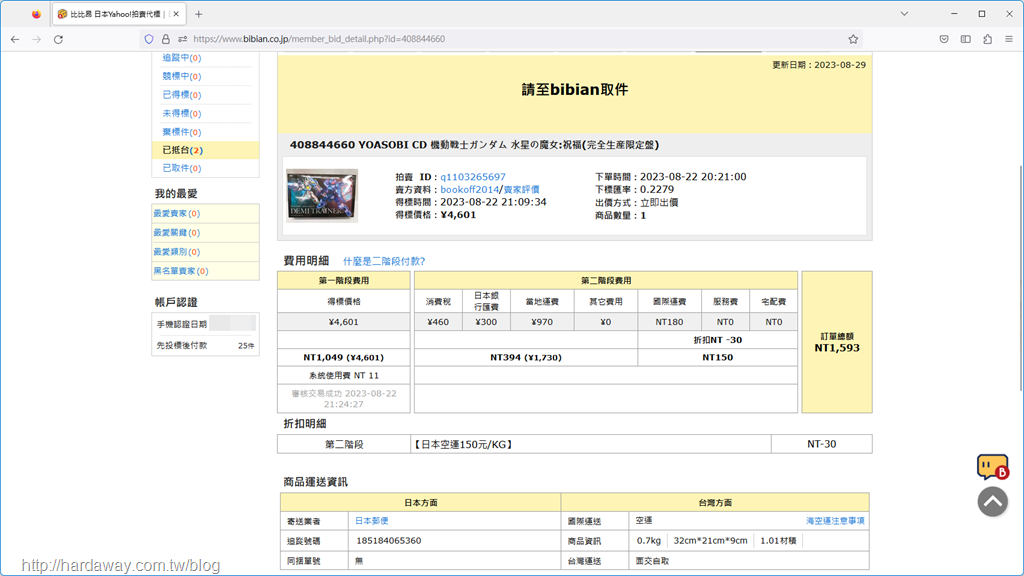This screenshot has height=576, width=1024.
Task: Open the Extensions puzzle icon
Action: [x=987, y=39]
